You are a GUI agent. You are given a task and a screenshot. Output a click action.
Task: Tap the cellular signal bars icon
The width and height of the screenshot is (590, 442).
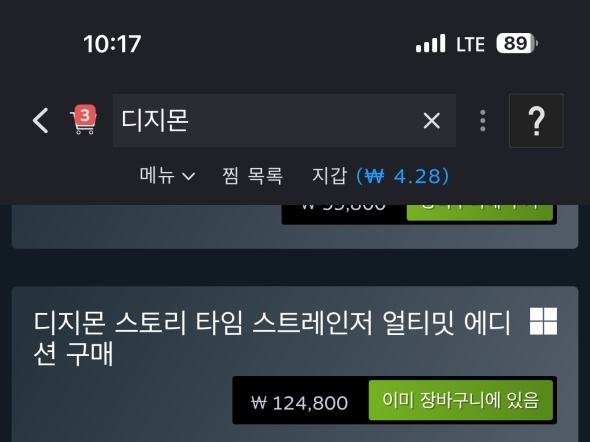point(430,43)
